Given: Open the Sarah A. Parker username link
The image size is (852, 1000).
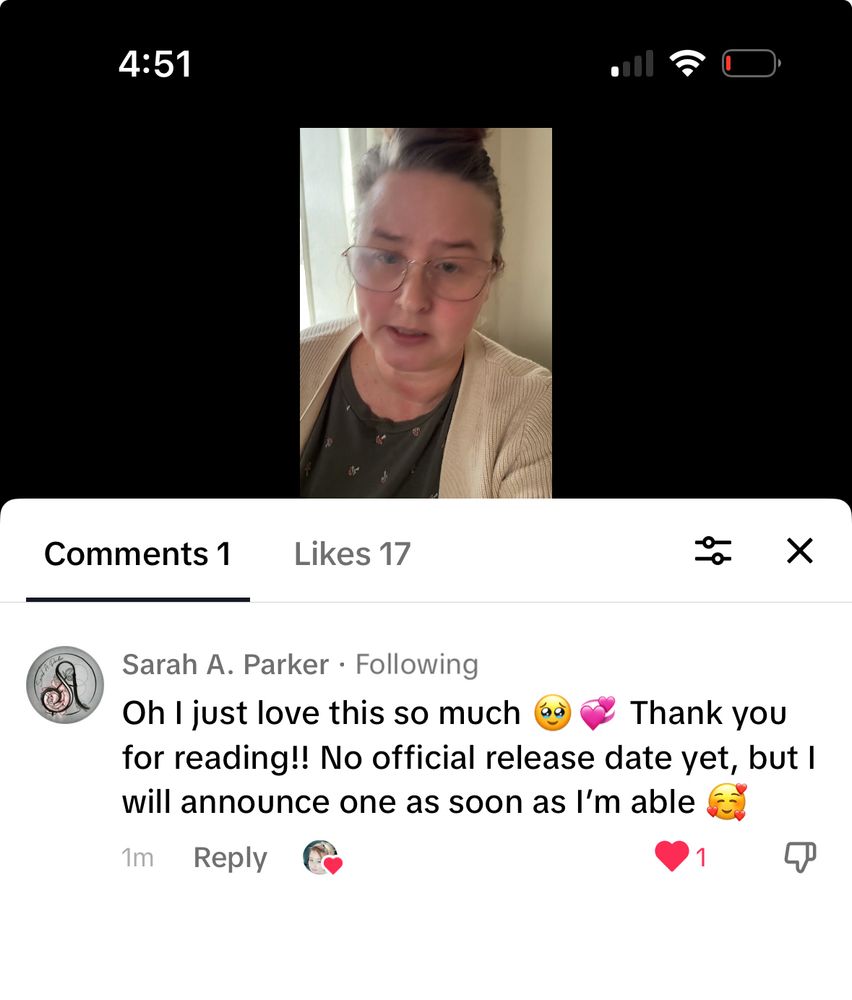Looking at the screenshot, I should pyautogui.click(x=225, y=665).
